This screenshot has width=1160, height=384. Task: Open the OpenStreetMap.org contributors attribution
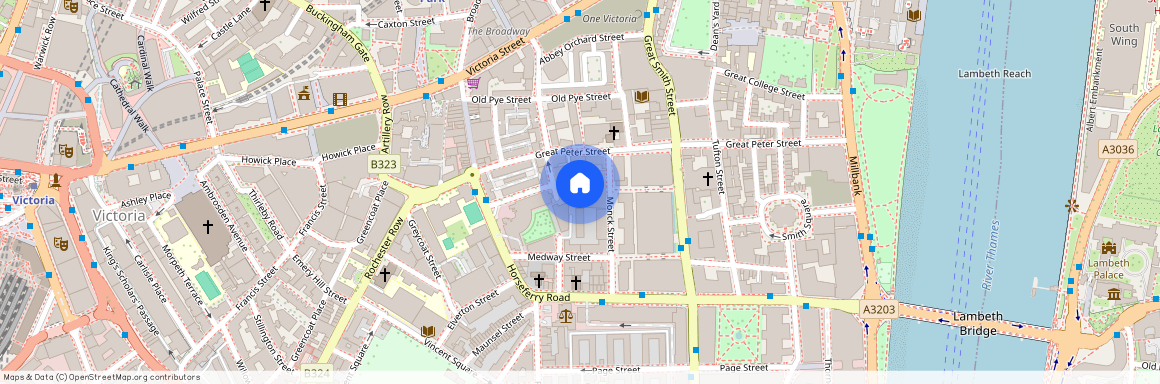coord(134,377)
